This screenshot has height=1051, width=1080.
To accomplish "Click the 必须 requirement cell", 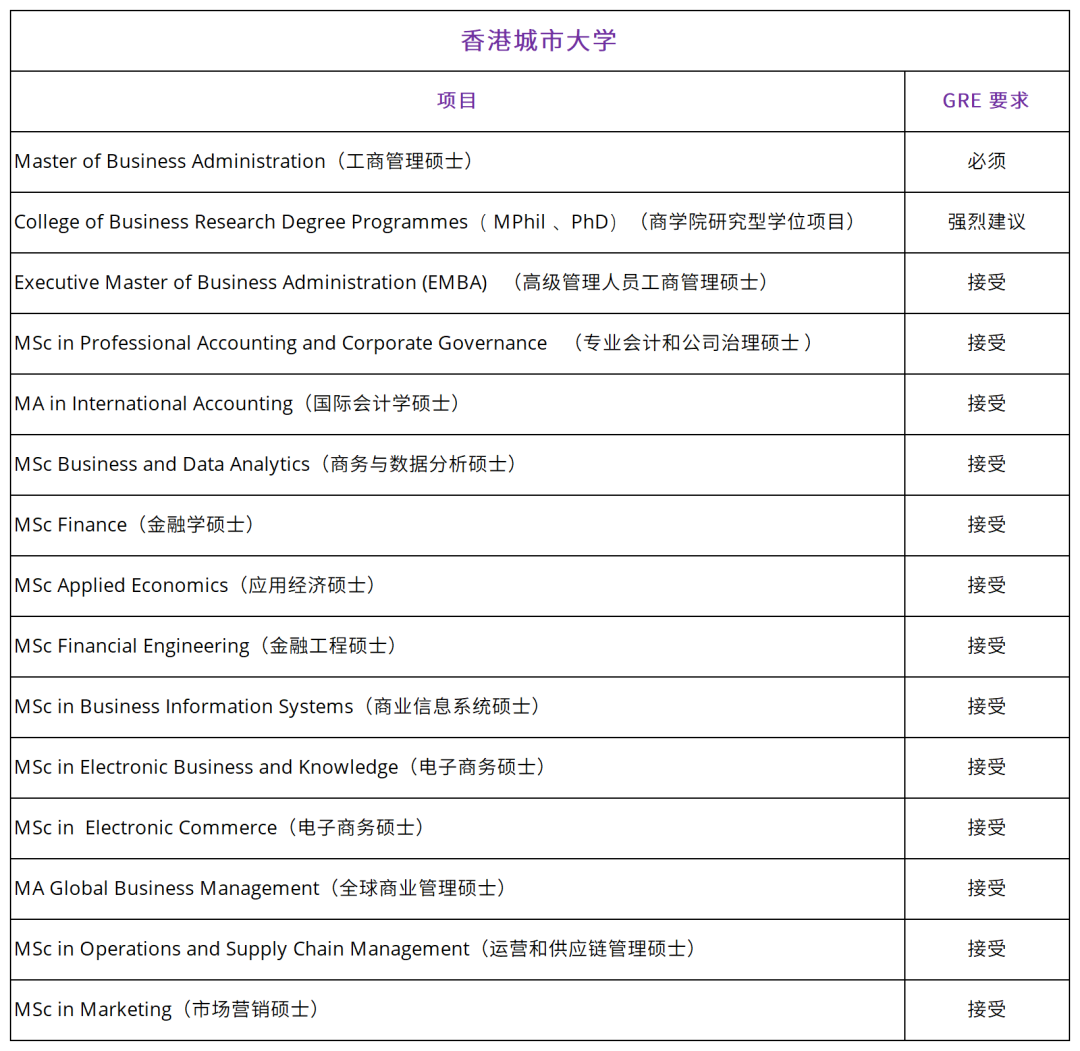I will click(x=986, y=161).
